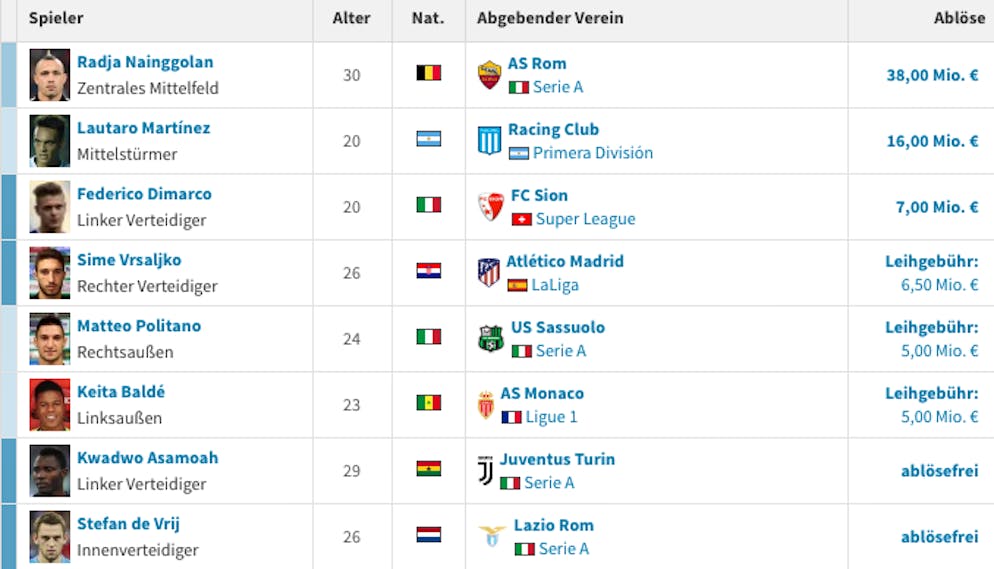Screen dimensions: 994x569
Task: Open the 38,00 Mio. € transfer fee
Action: pyautogui.click(x=932, y=75)
